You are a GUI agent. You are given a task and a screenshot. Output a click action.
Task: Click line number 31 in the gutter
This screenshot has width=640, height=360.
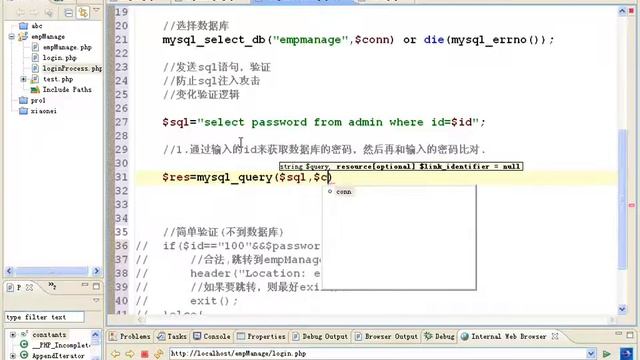[121, 177]
